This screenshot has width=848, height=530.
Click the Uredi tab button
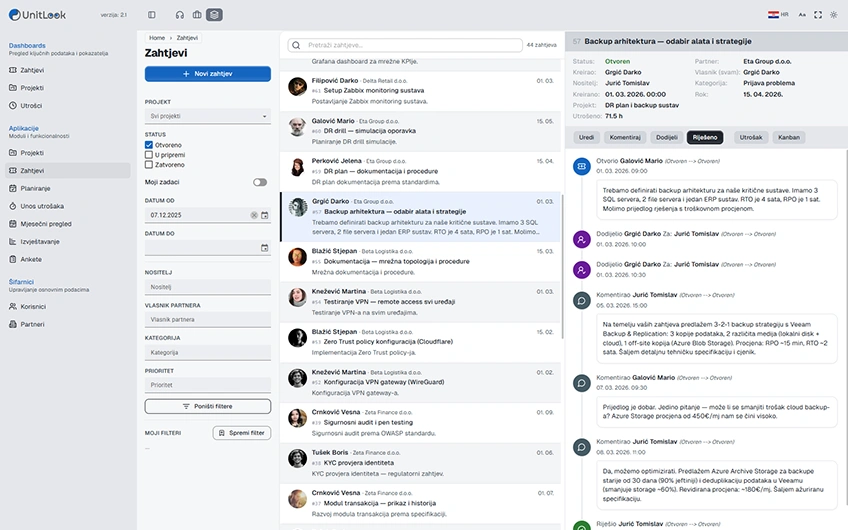pos(586,137)
